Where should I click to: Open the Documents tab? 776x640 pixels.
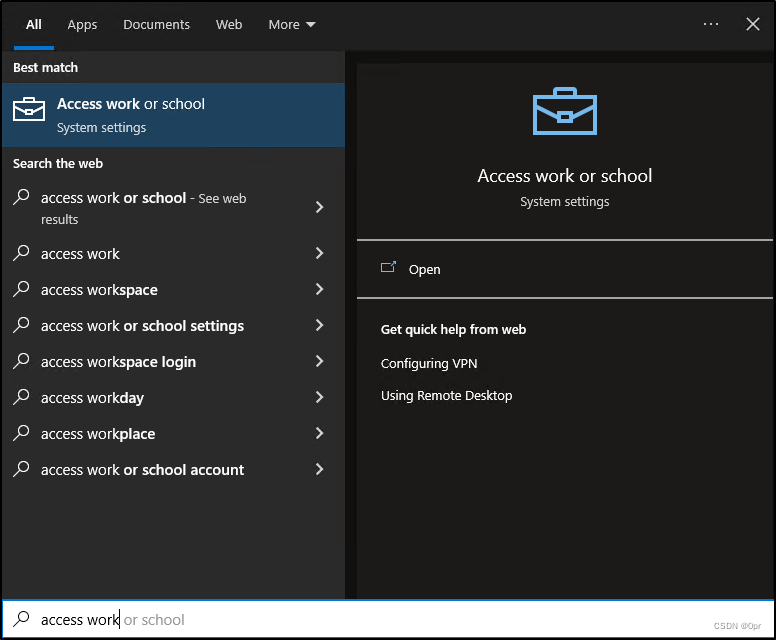(x=156, y=25)
